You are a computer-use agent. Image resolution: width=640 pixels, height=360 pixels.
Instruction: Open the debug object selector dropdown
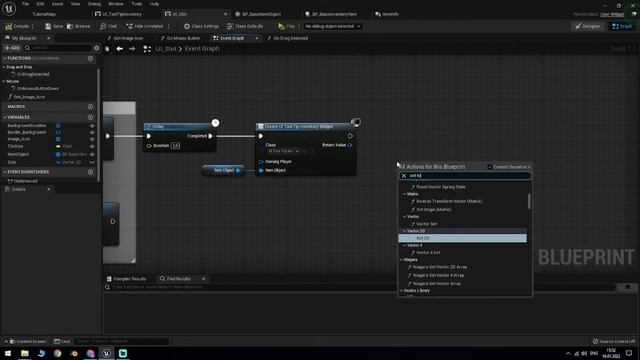[x=332, y=26]
